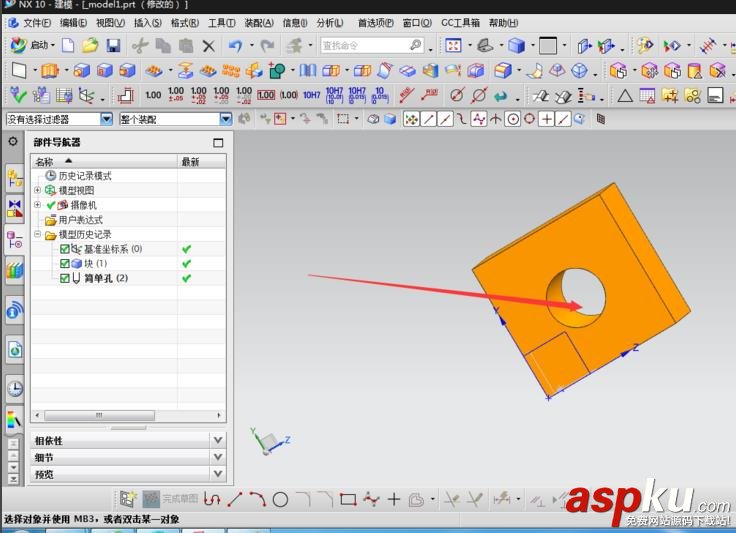Open the 启动 dropdown arrow
Screen dimensions: 736x533
(53, 46)
